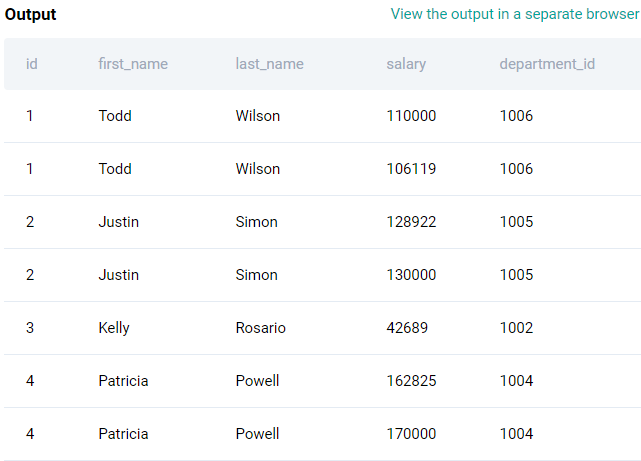
Task: Select the salary cell 162825
Action: point(412,381)
